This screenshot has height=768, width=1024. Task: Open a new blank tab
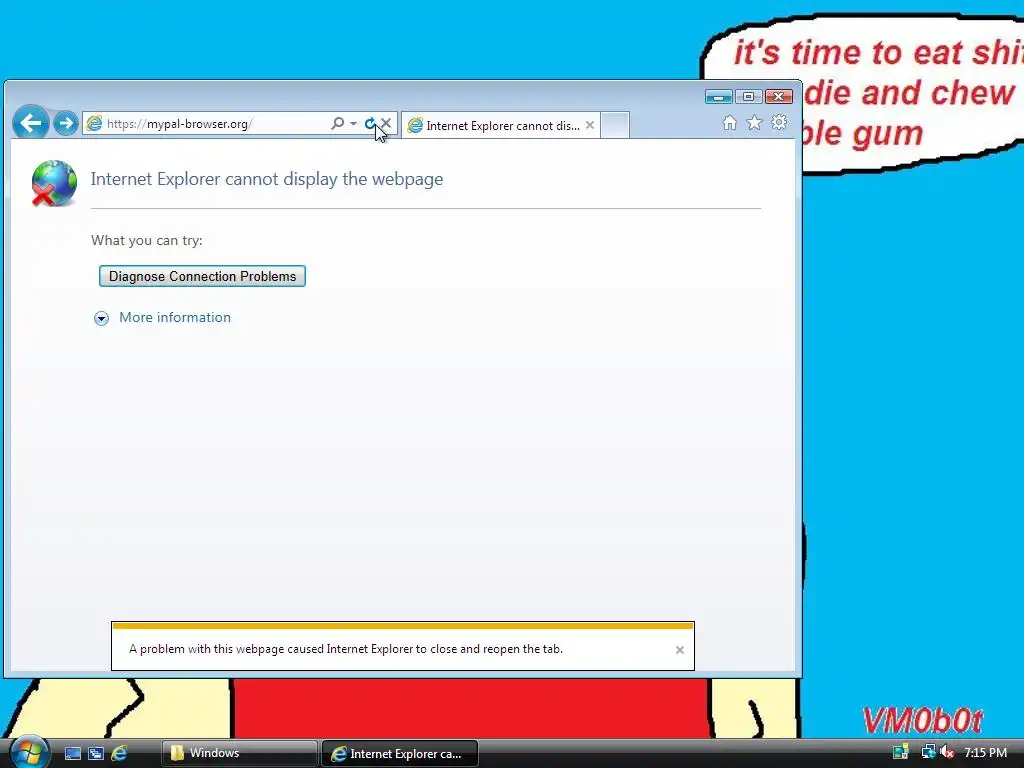tap(615, 125)
